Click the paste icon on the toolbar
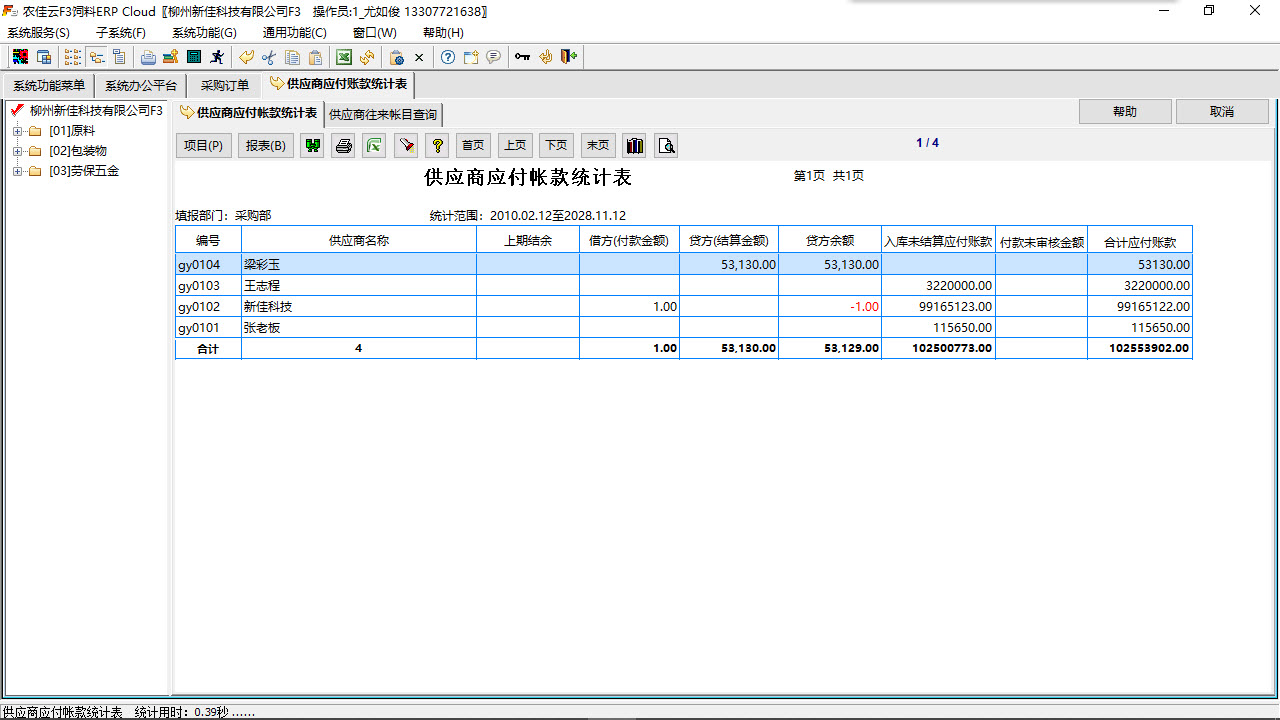Screen dimensions: 1280x720 point(315,57)
